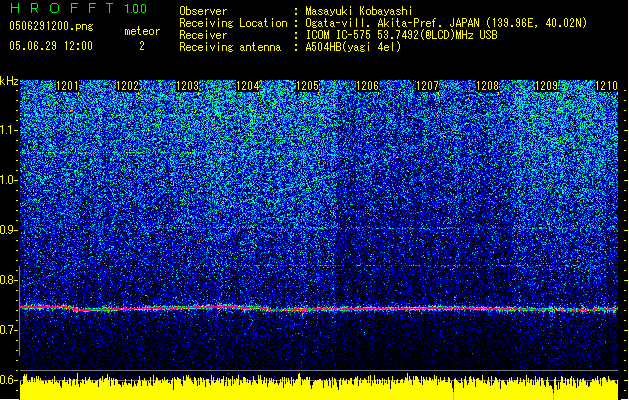The height and width of the screenshot is (400, 629).
Task: Click the yellow signal intensity bar graph
Action: point(319,388)
